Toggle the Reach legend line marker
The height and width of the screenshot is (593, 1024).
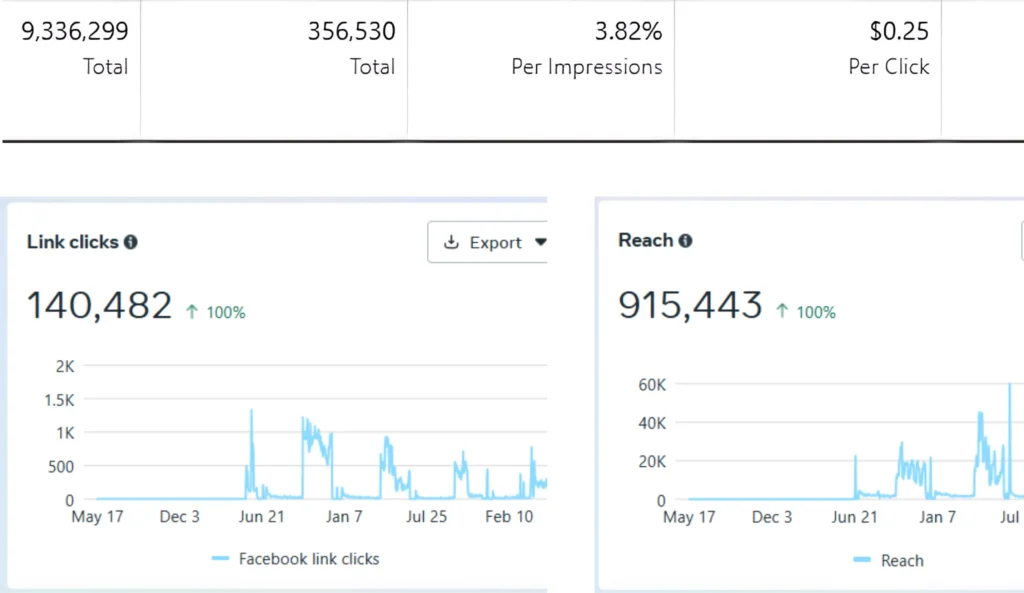[x=862, y=561]
